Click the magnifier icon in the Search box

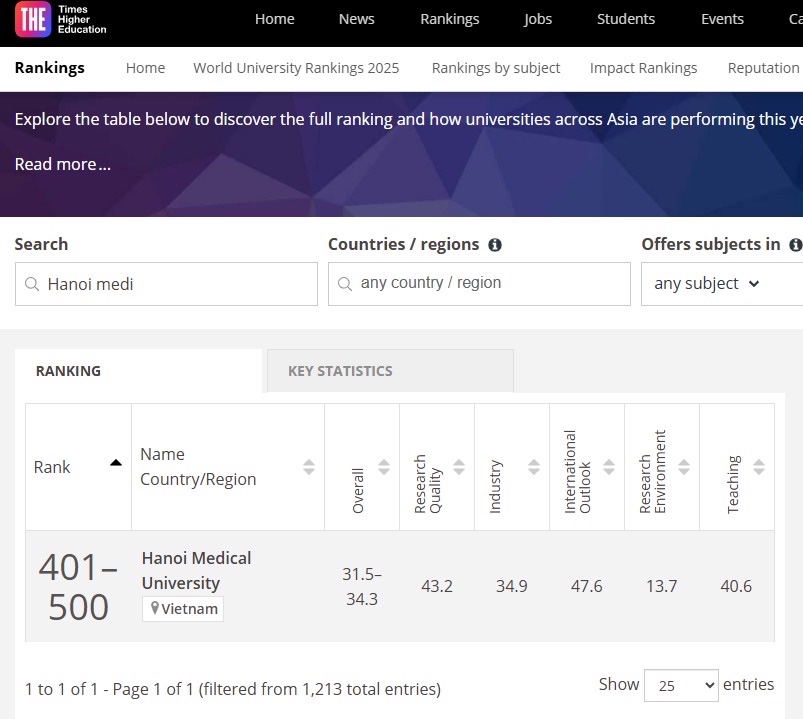[32, 284]
